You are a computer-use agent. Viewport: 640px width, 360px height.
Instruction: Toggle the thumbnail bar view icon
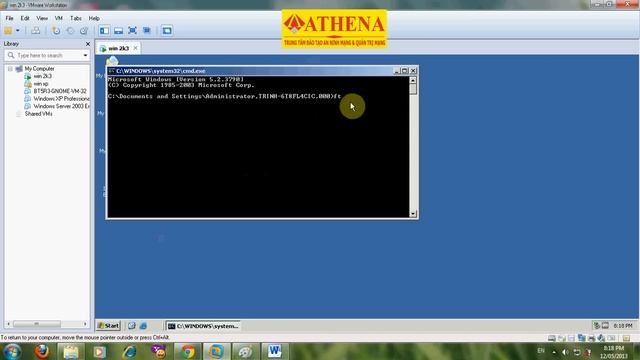tap(118, 31)
